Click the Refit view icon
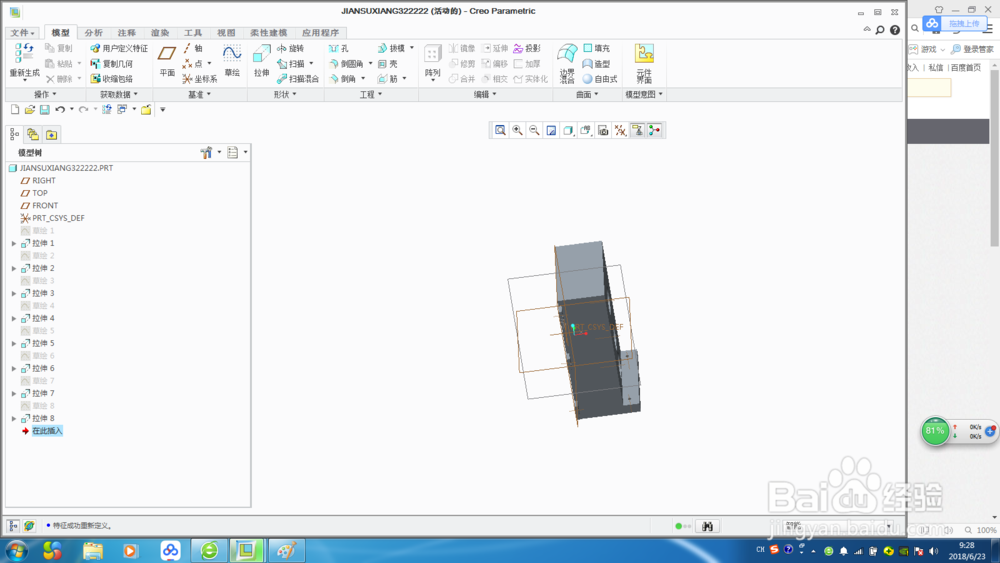 [501, 131]
